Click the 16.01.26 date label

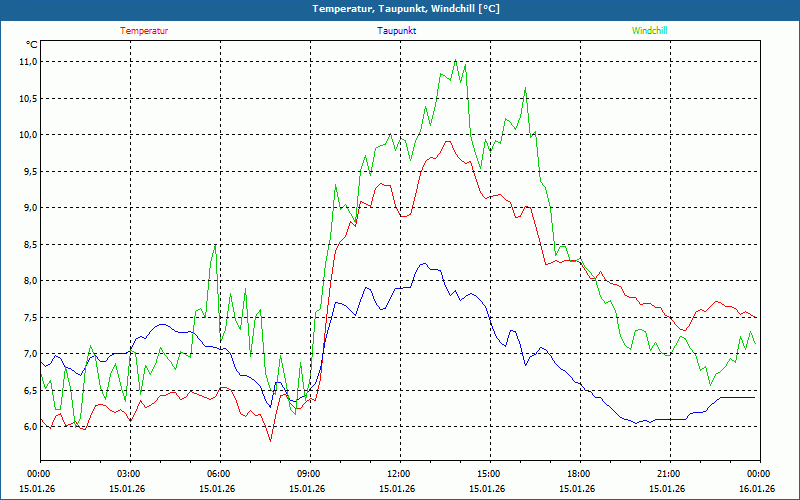[x=756, y=489]
